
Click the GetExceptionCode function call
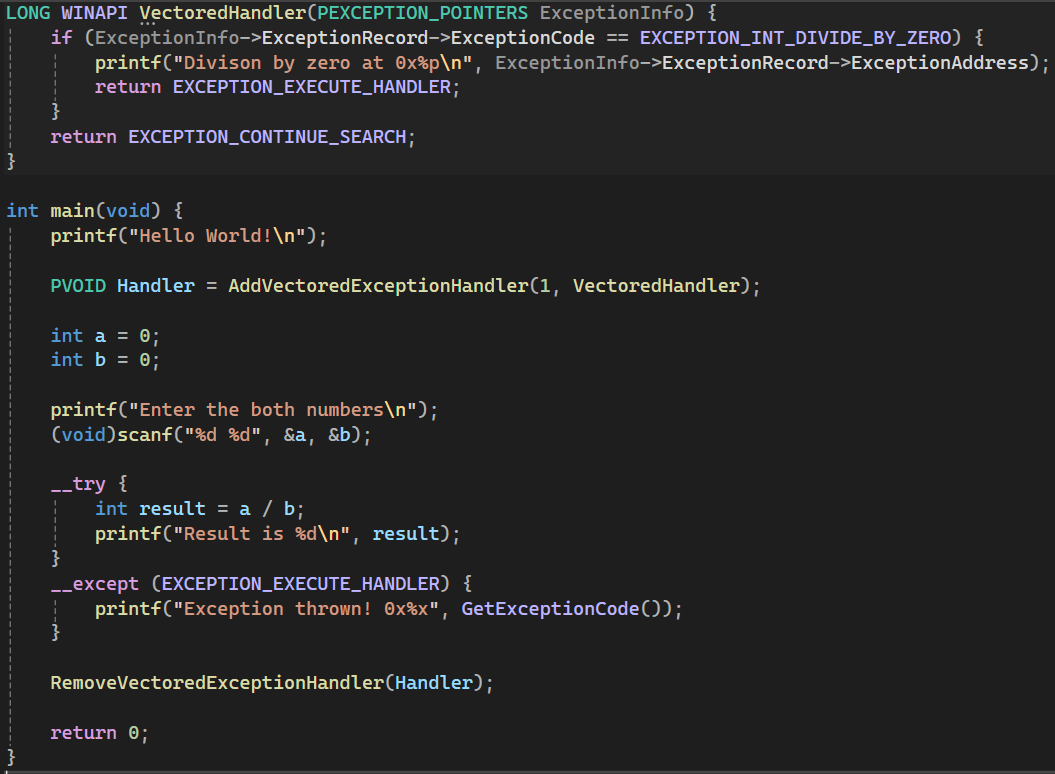click(549, 608)
